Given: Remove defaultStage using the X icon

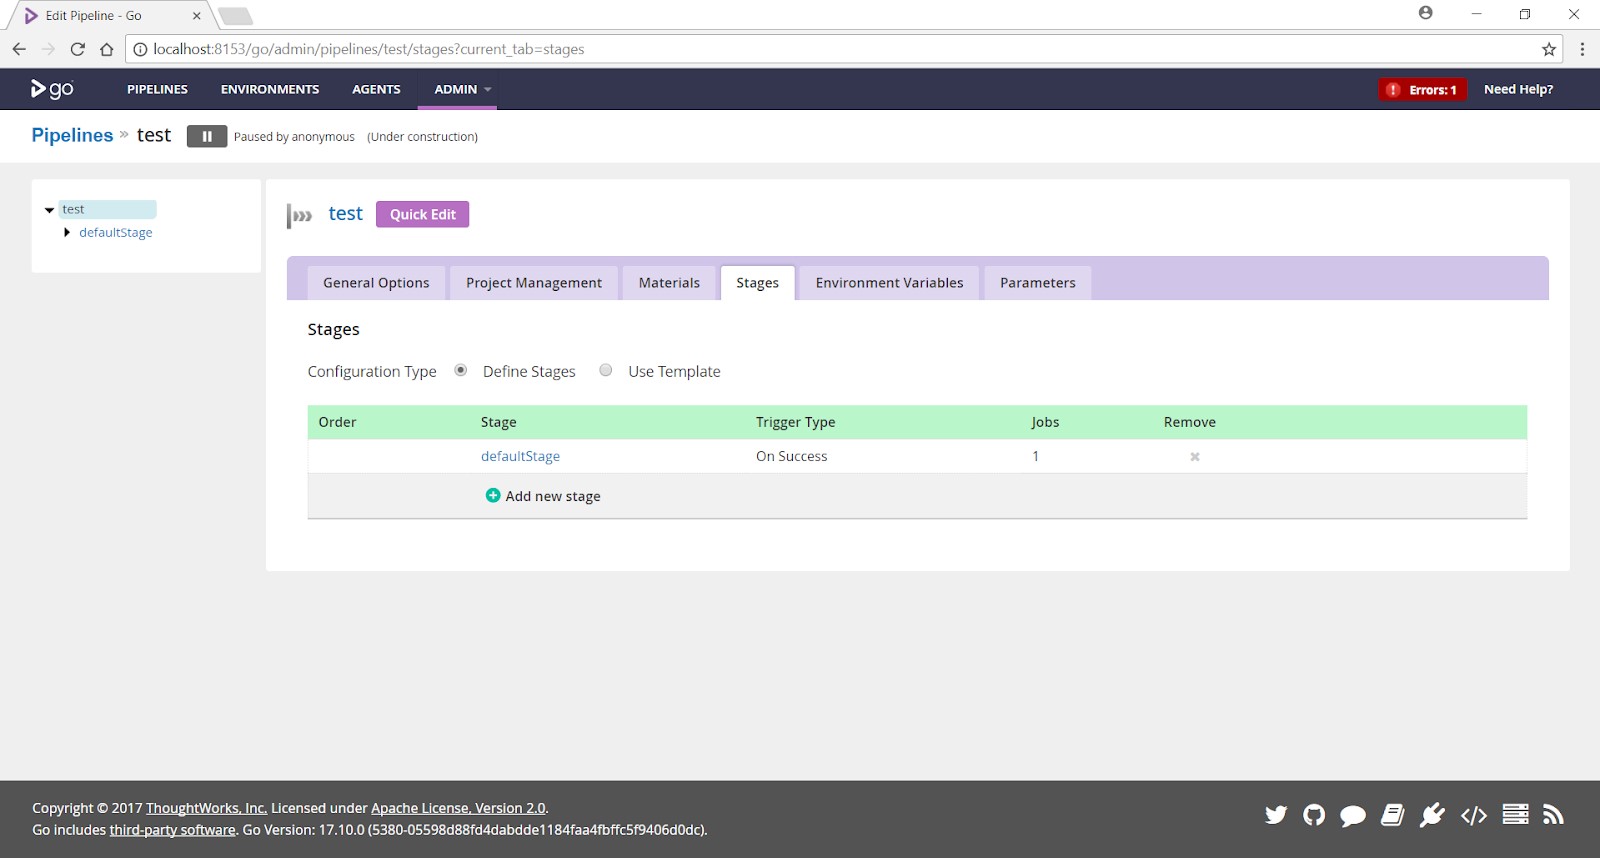Looking at the screenshot, I should tap(1194, 457).
